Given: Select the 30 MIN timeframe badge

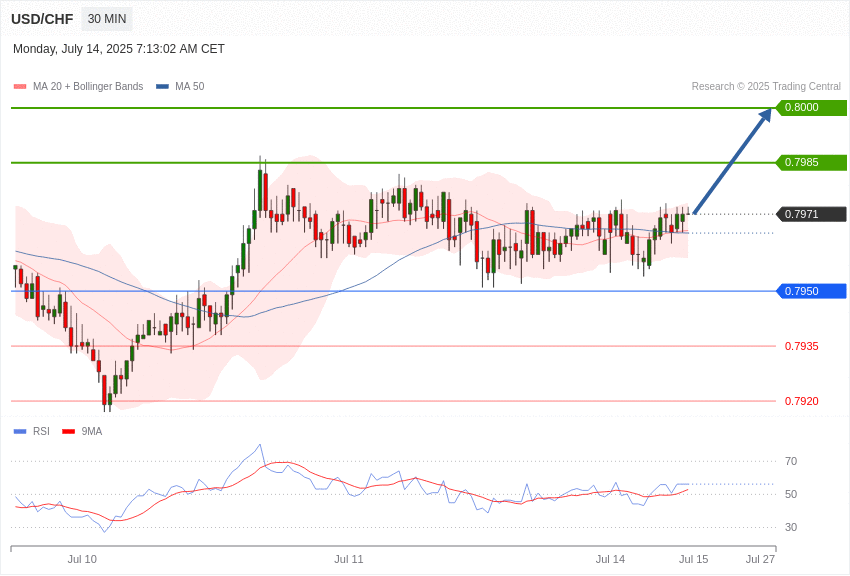Looking at the screenshot, I should pyautogui.click(x=107, y=19).
